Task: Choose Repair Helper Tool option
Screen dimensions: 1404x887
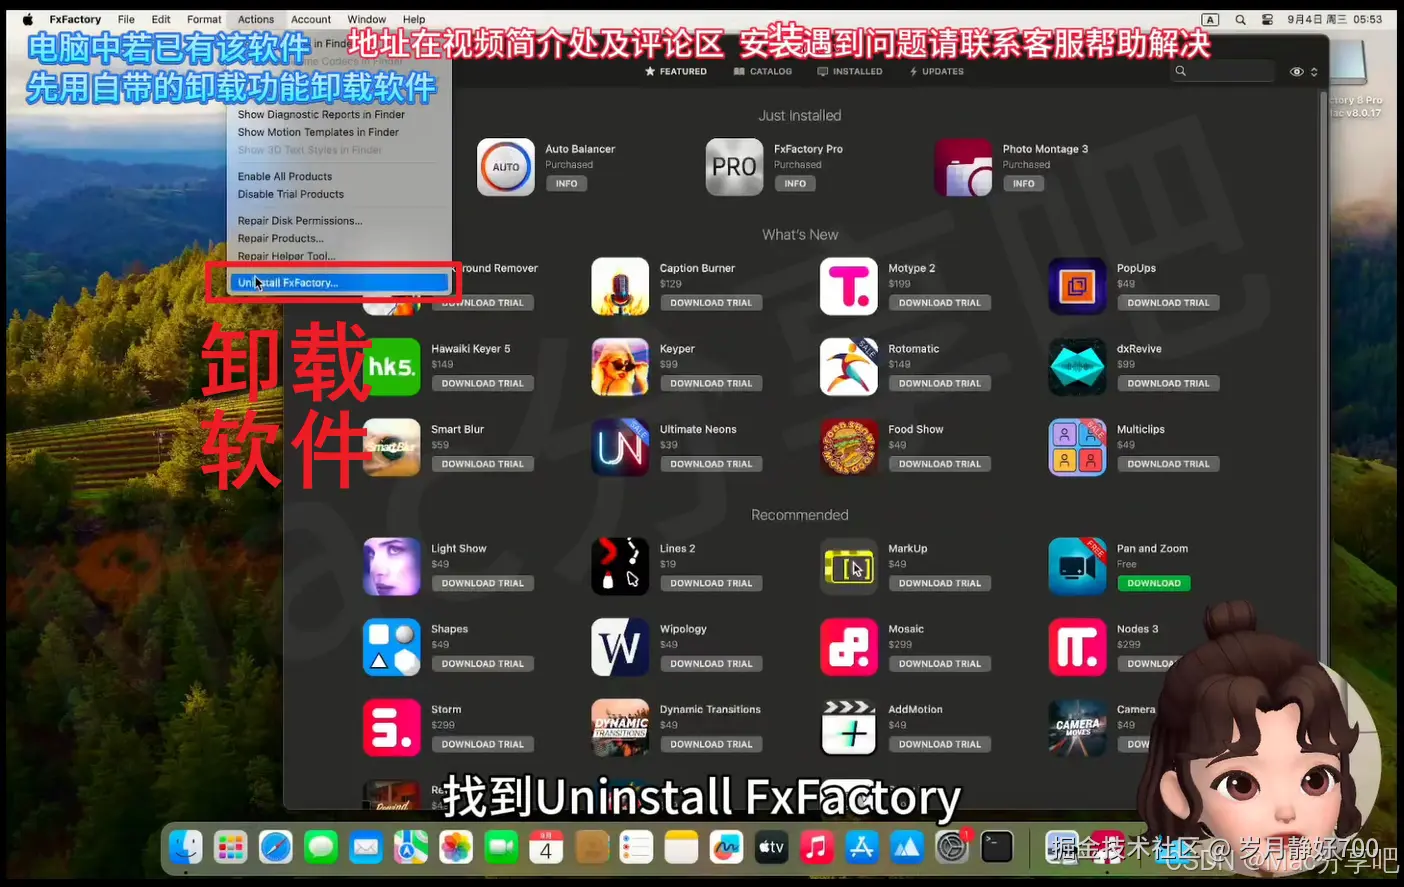Action: coord(285,256)
